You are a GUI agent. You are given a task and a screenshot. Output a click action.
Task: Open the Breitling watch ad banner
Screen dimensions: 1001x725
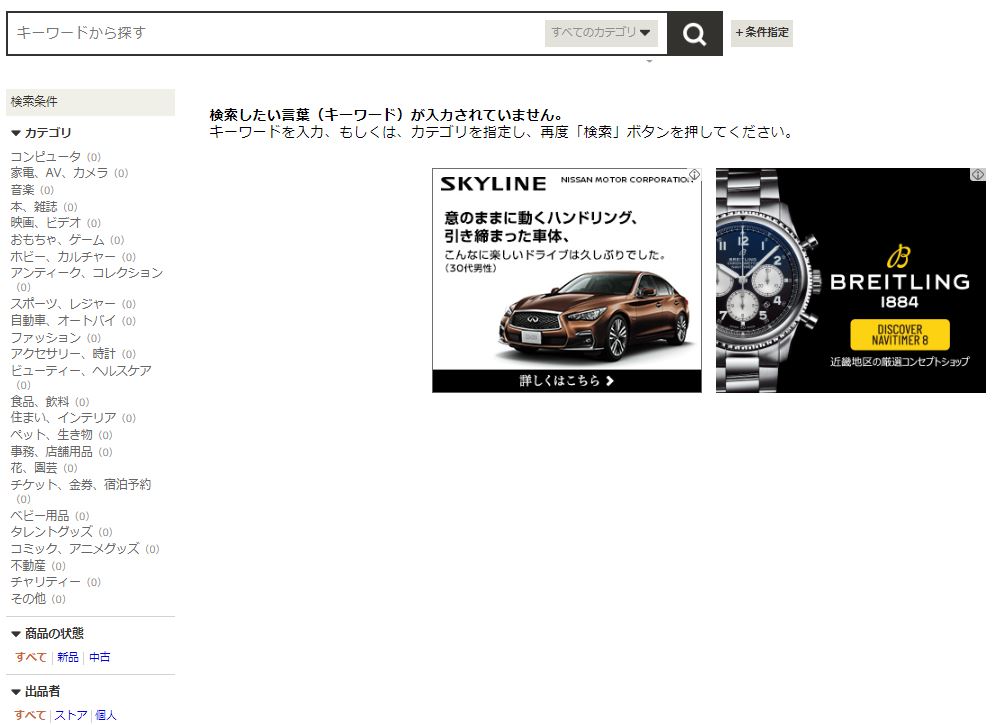851,280
